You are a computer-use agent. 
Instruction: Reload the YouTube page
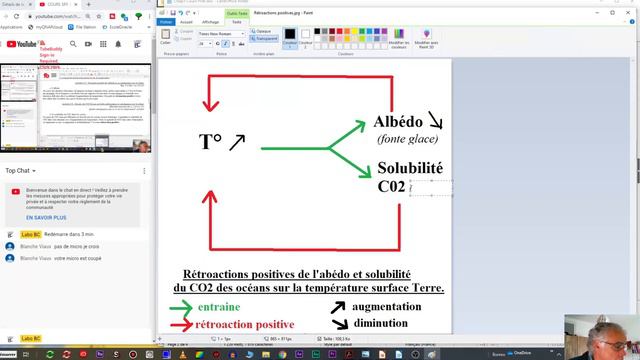click(x=16, y=16)
